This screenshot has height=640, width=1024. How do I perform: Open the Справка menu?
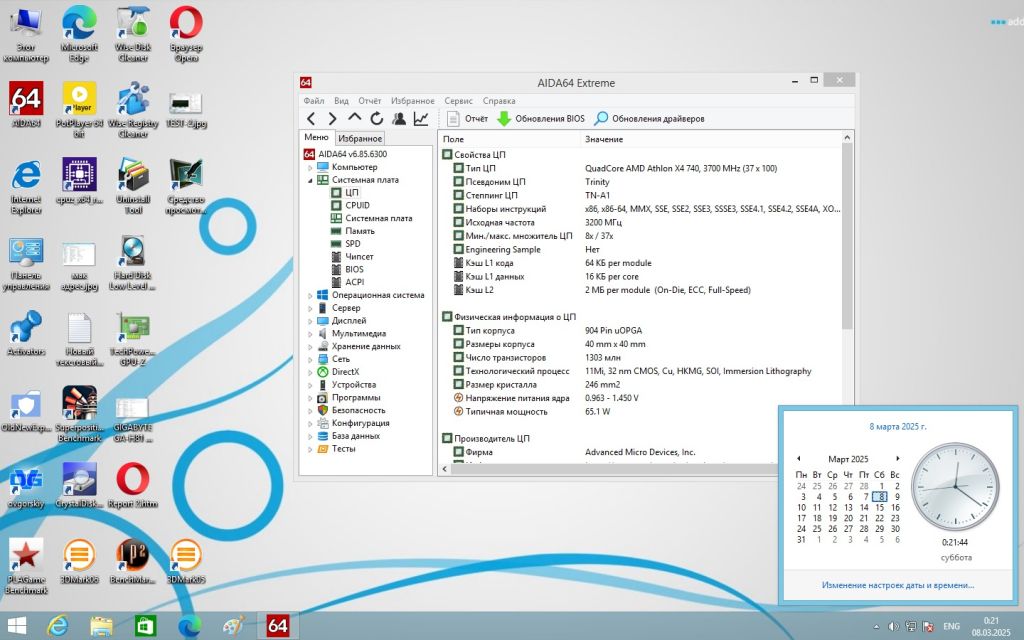click(500, 101)
